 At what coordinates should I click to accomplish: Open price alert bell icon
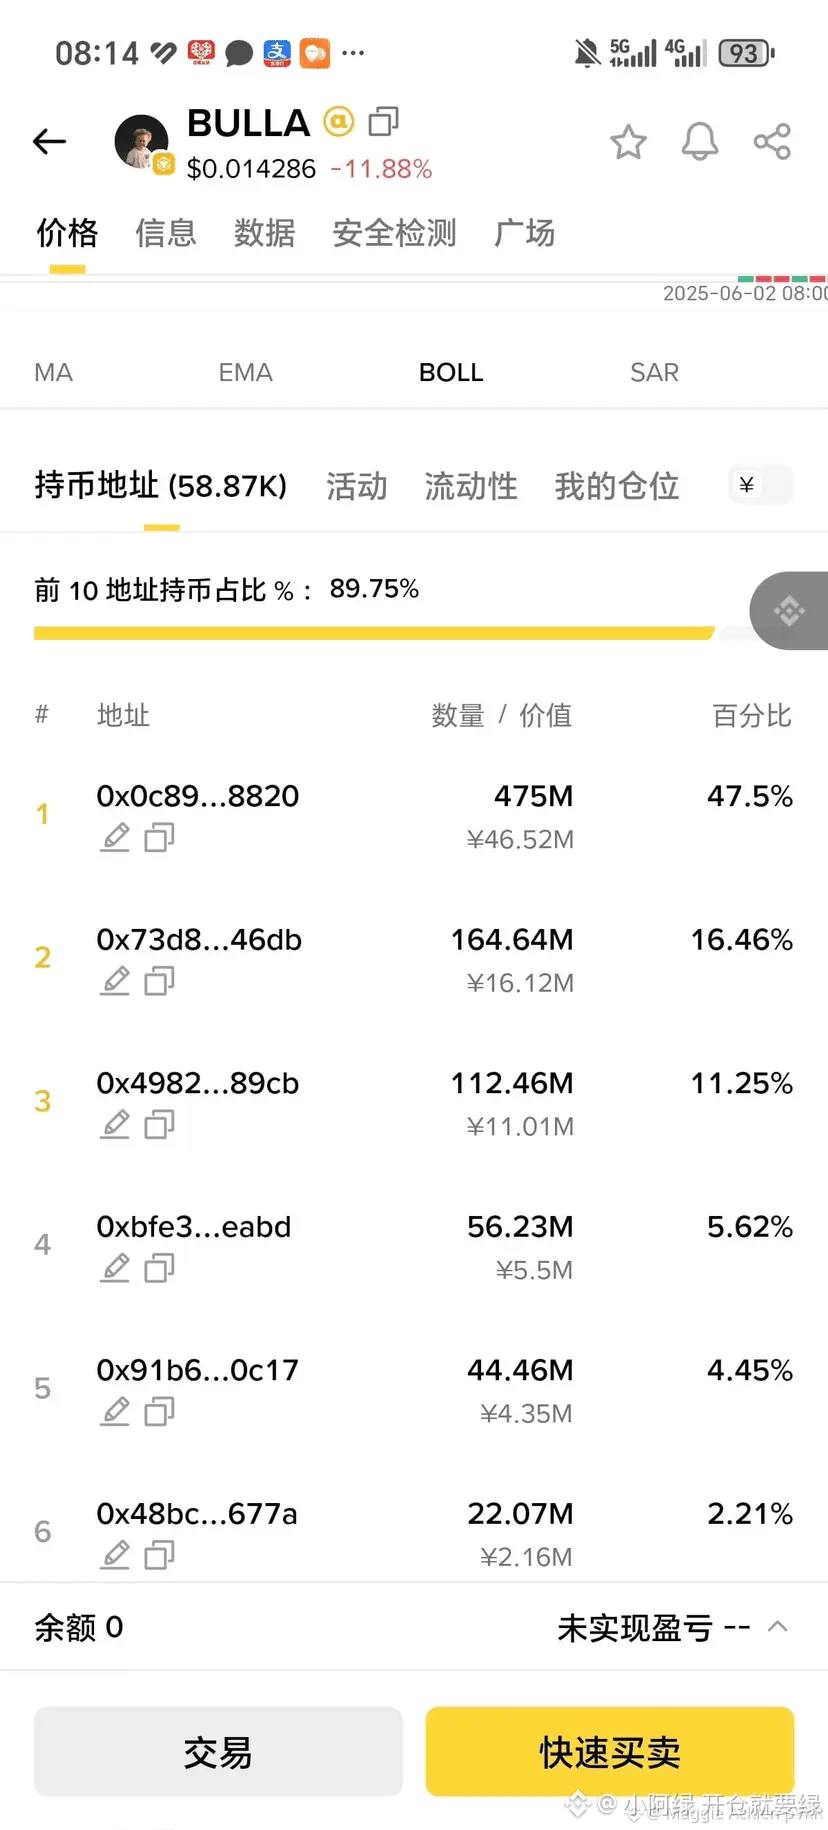pyautogui.click(x=700, y=142)
